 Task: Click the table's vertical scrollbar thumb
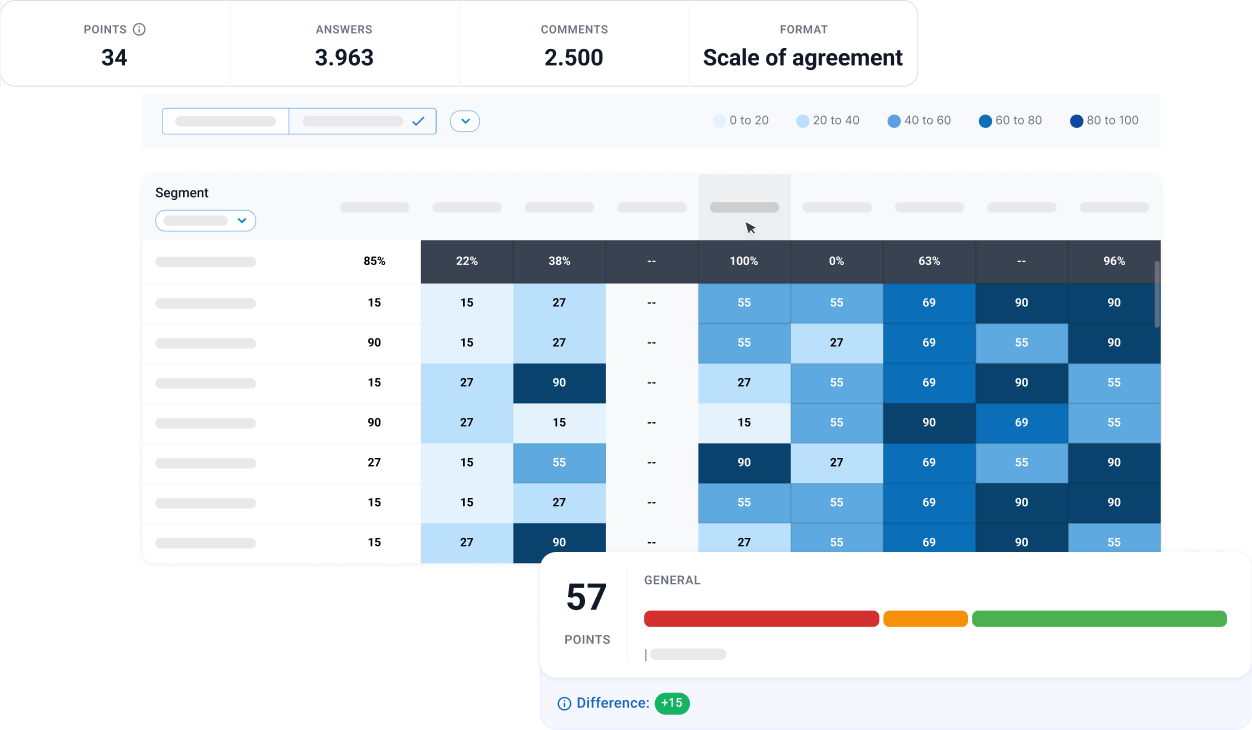[1158, 294]
